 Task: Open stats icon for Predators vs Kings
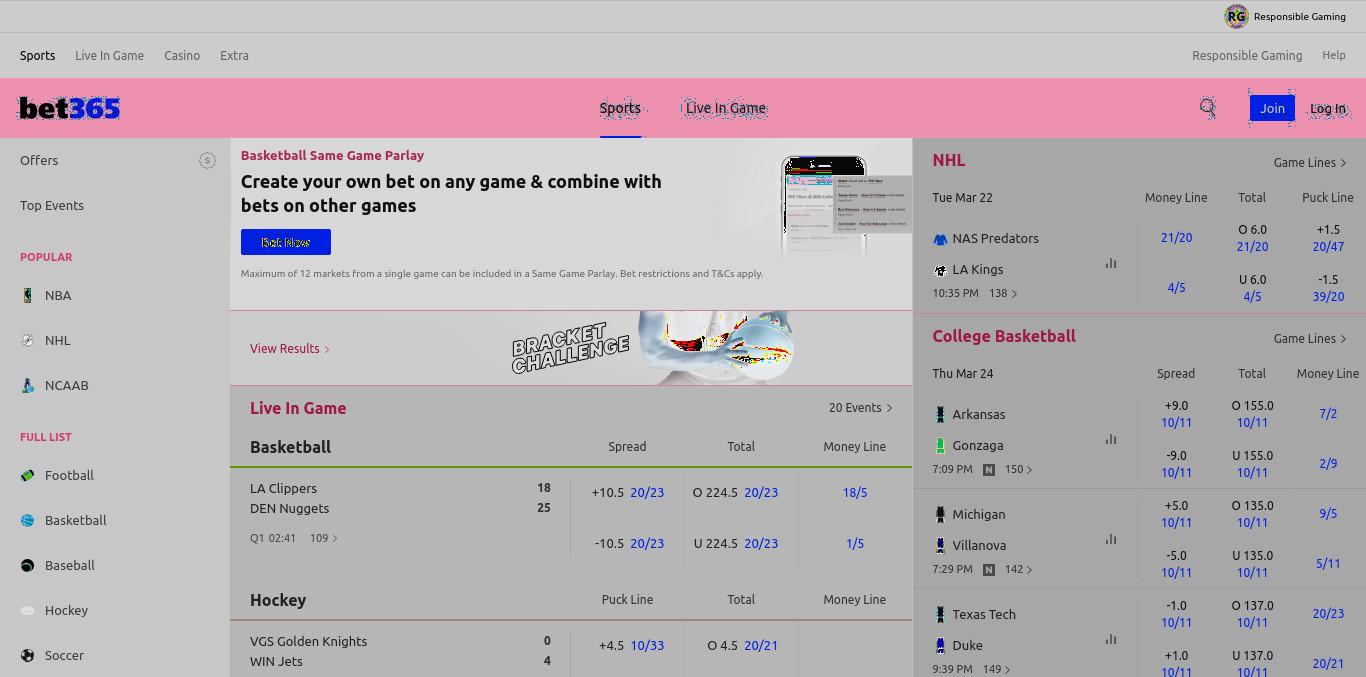[1111, 263]
